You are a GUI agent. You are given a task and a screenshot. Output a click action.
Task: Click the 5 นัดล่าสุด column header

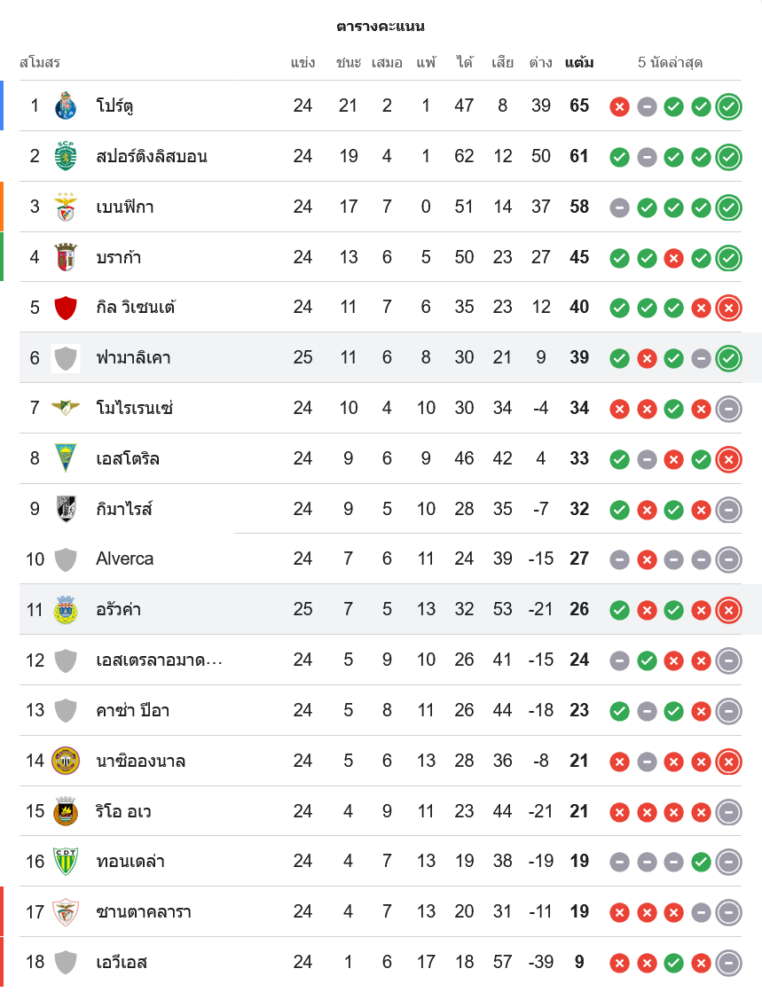point(670,62)
